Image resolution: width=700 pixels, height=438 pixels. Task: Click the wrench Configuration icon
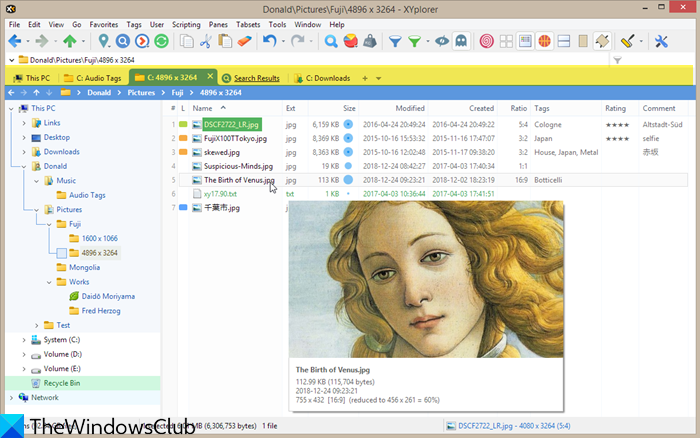tap(661, 42)
